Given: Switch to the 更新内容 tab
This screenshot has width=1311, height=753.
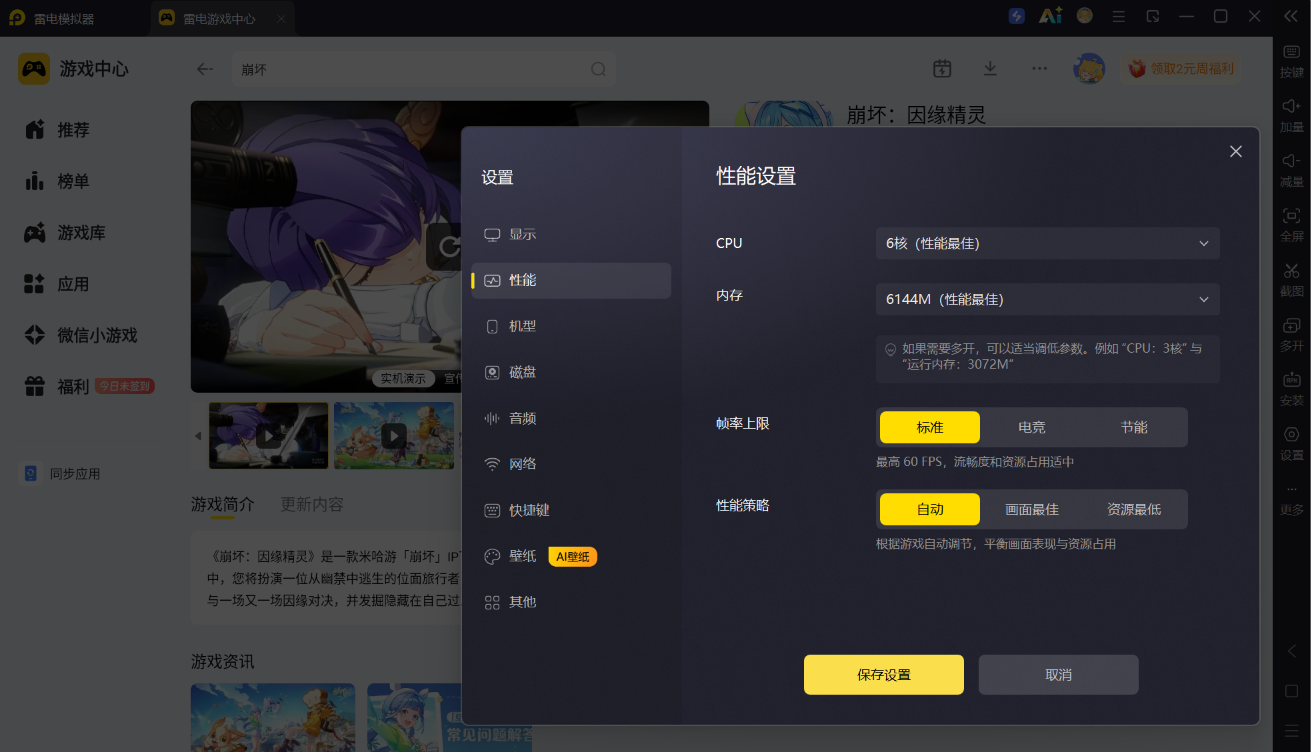Looking at the screenshot, I should (x=312, y=504).
